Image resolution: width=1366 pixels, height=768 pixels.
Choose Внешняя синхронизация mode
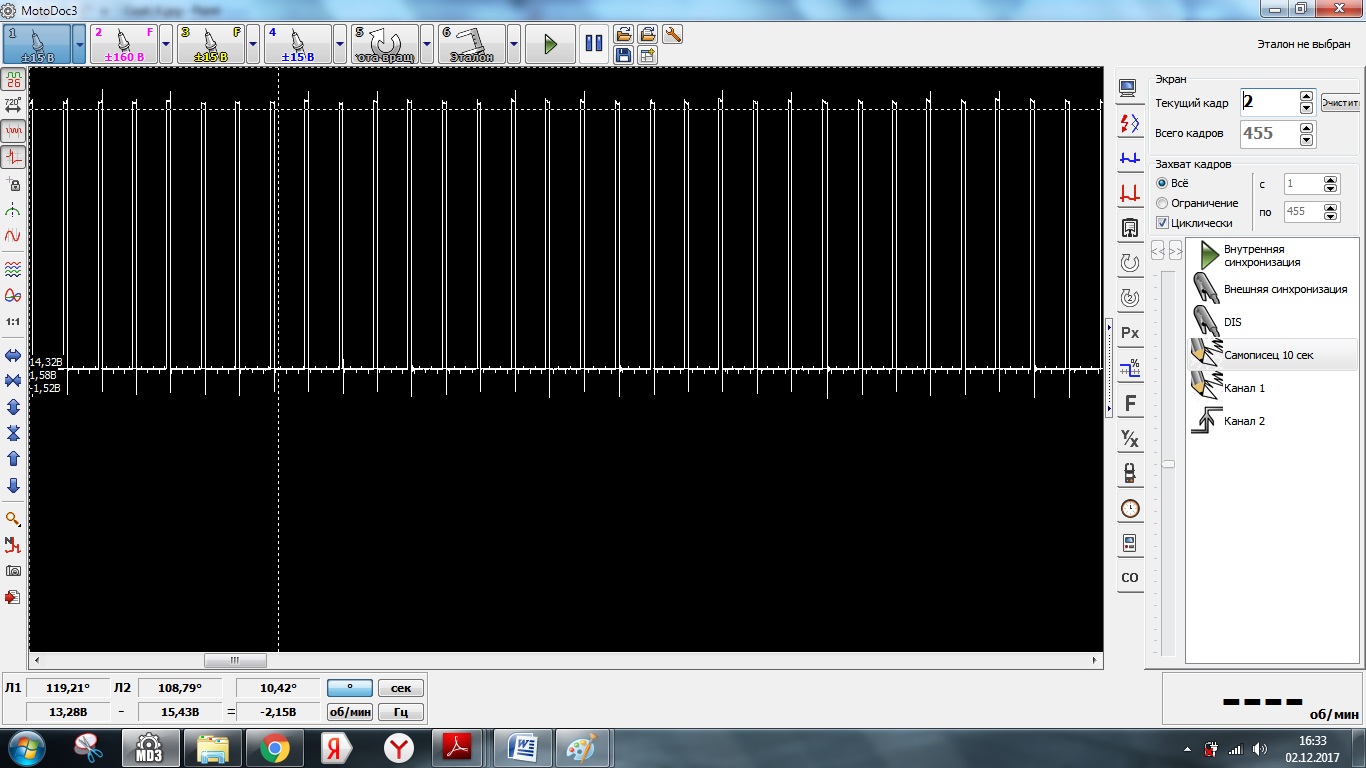tap(1272, 289)
